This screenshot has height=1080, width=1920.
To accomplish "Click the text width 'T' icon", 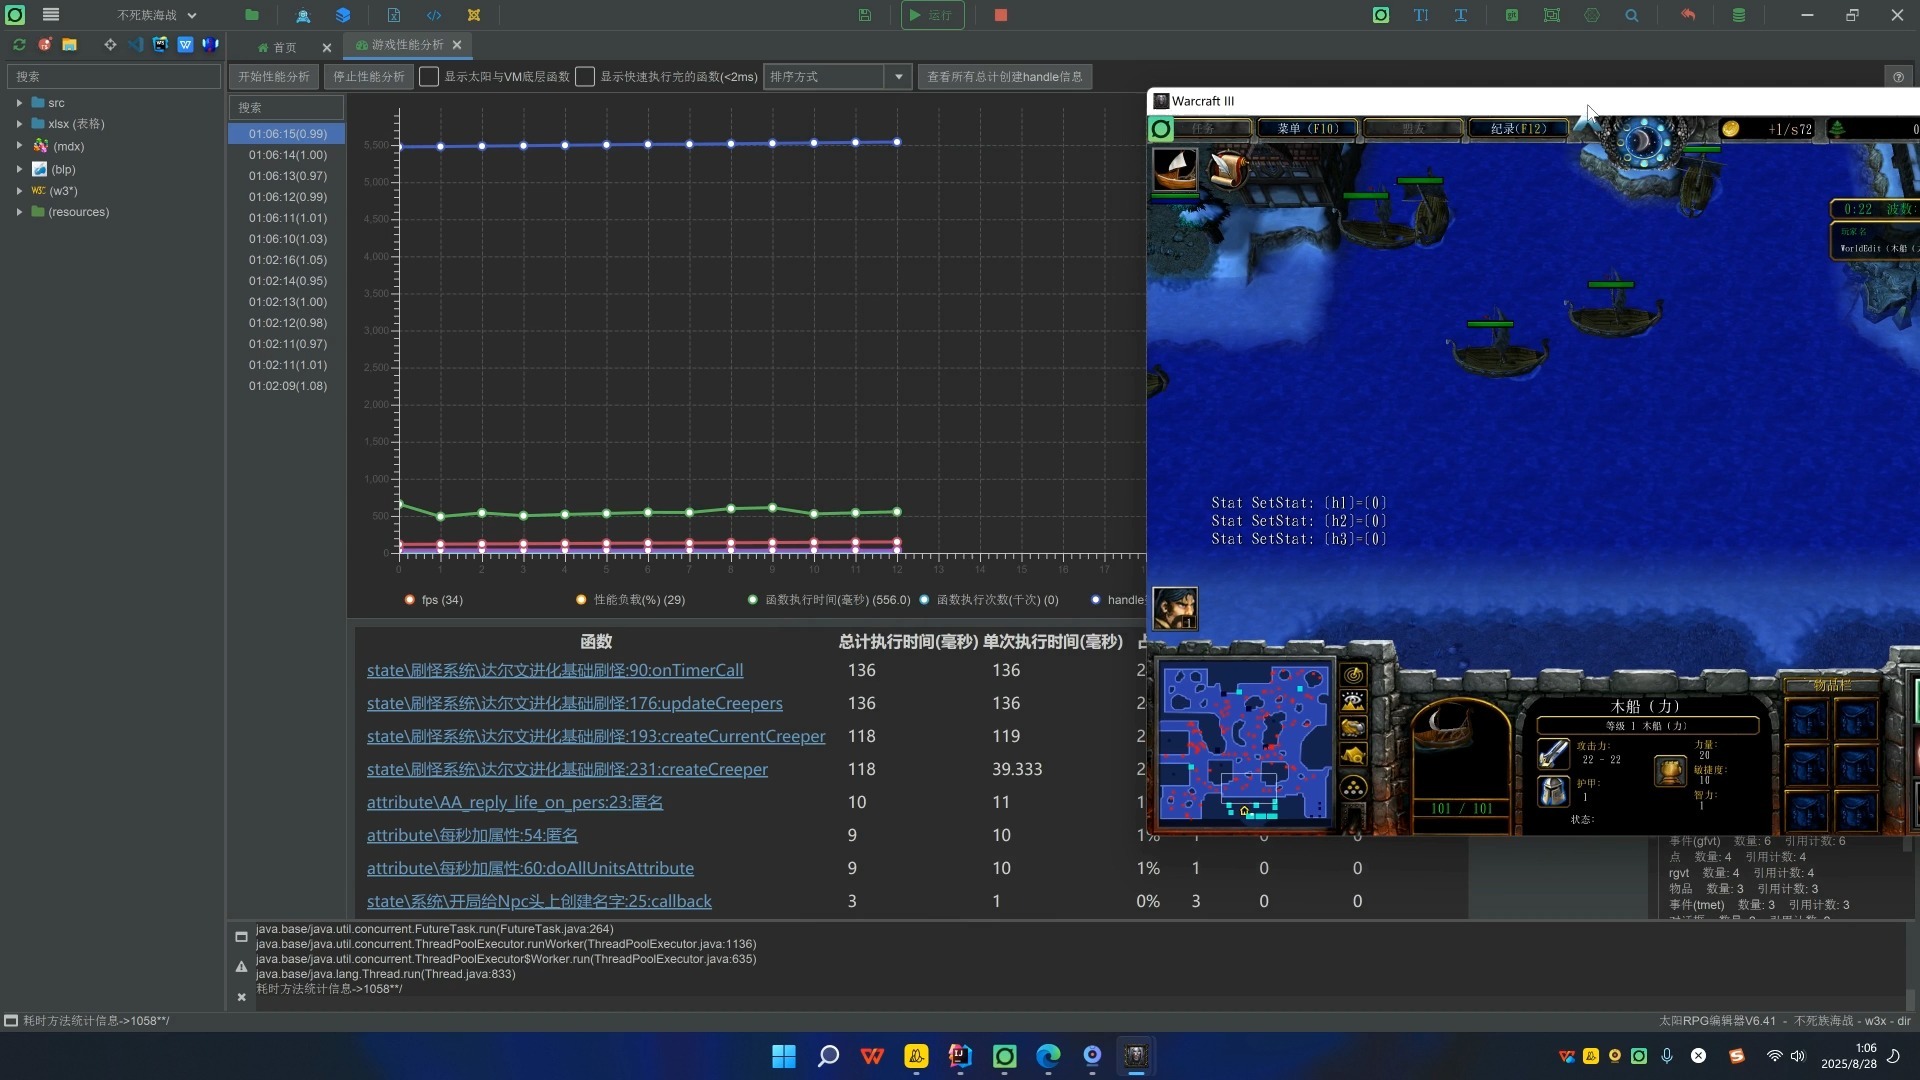I will [1461, 15].
